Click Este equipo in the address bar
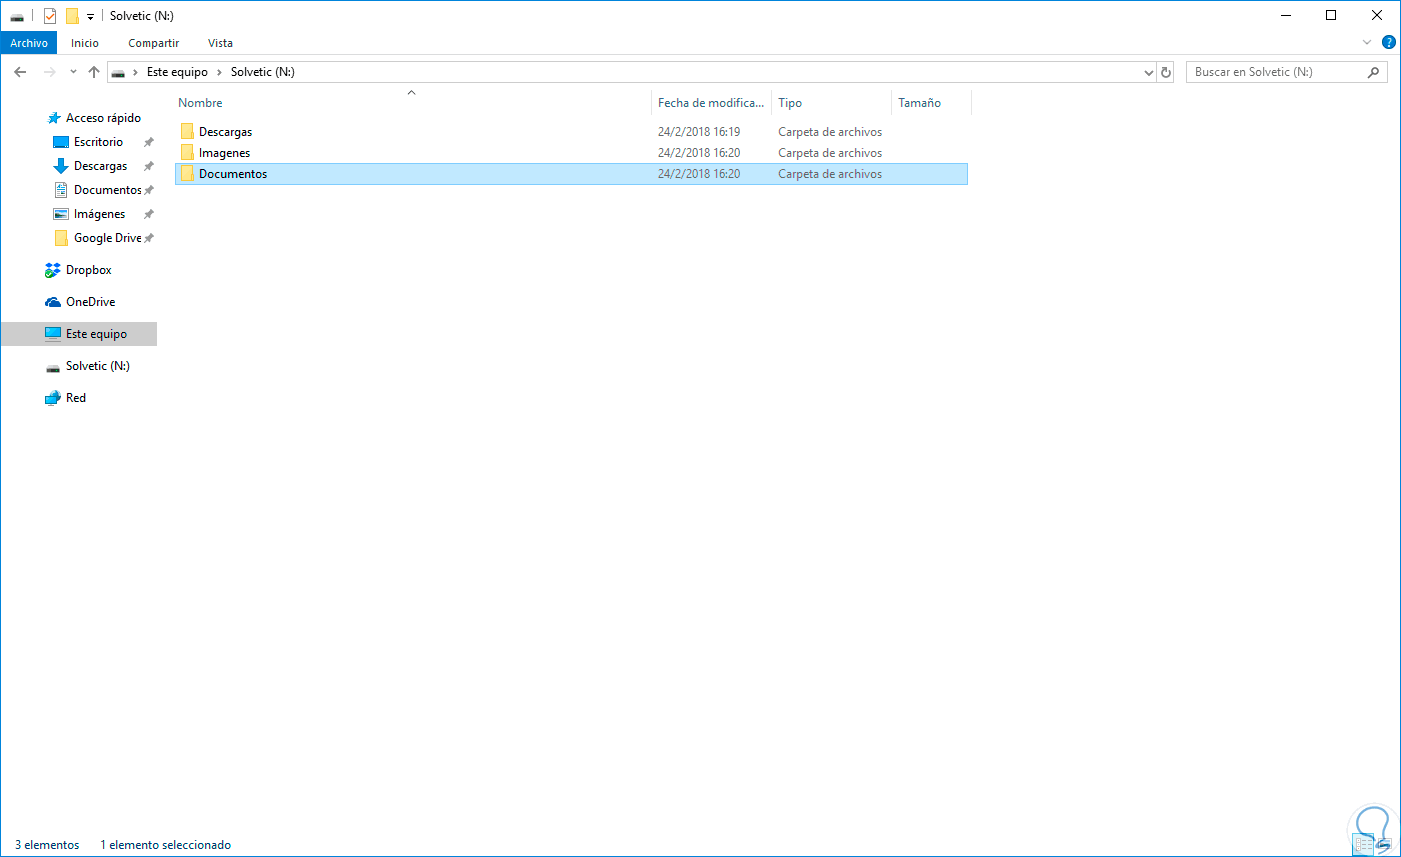 177,72
